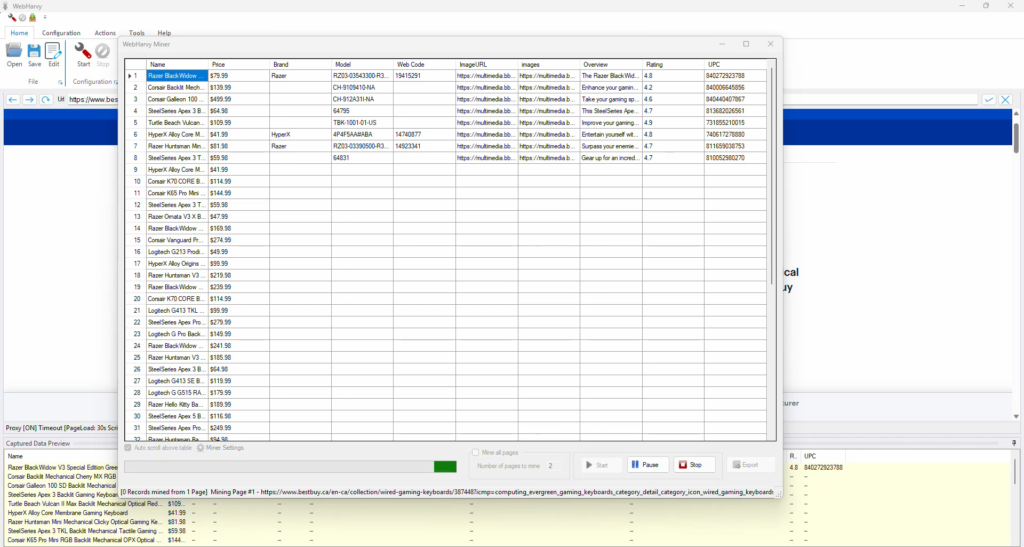Click Number of pages to mine field
The image size is (1024, 547).
click(x=554, y=466)
